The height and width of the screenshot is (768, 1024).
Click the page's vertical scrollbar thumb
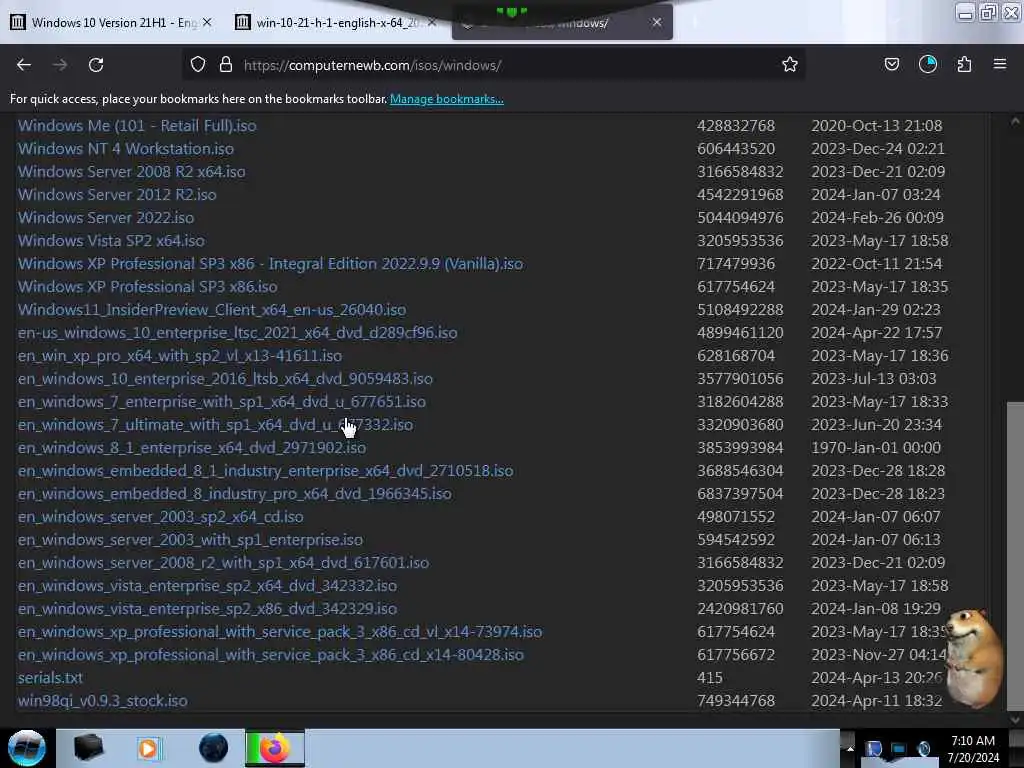pos(1015,555)
